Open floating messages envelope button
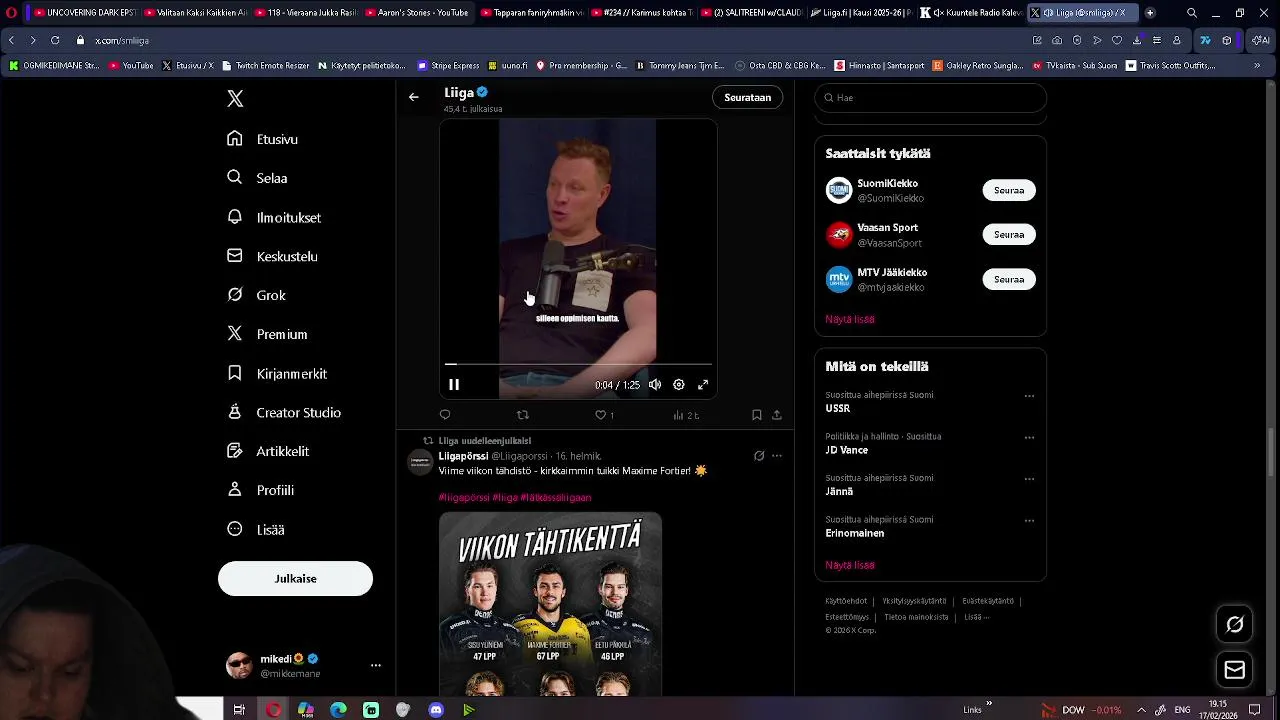The width and height of the screenshot is (1280, 720). (x=1235, y=670)
